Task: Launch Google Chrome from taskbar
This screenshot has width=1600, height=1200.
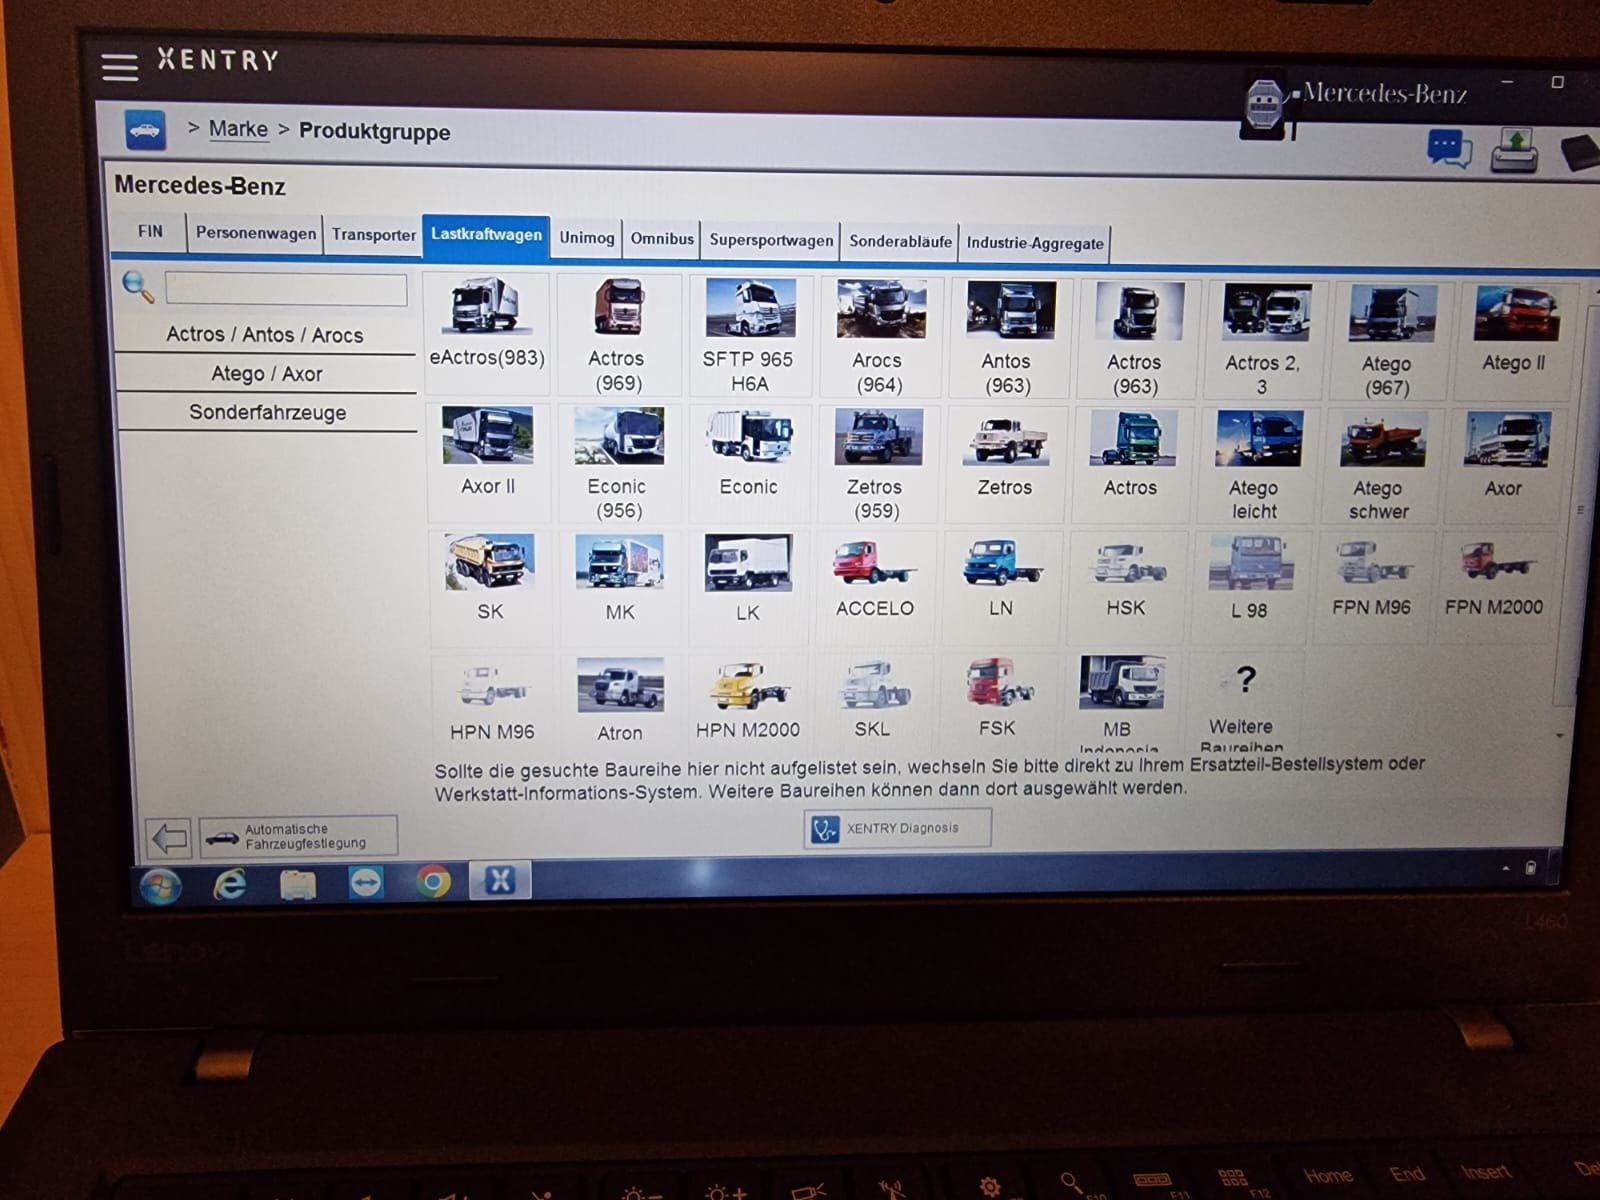Action: pyautogui.click(x=433, y=882)
